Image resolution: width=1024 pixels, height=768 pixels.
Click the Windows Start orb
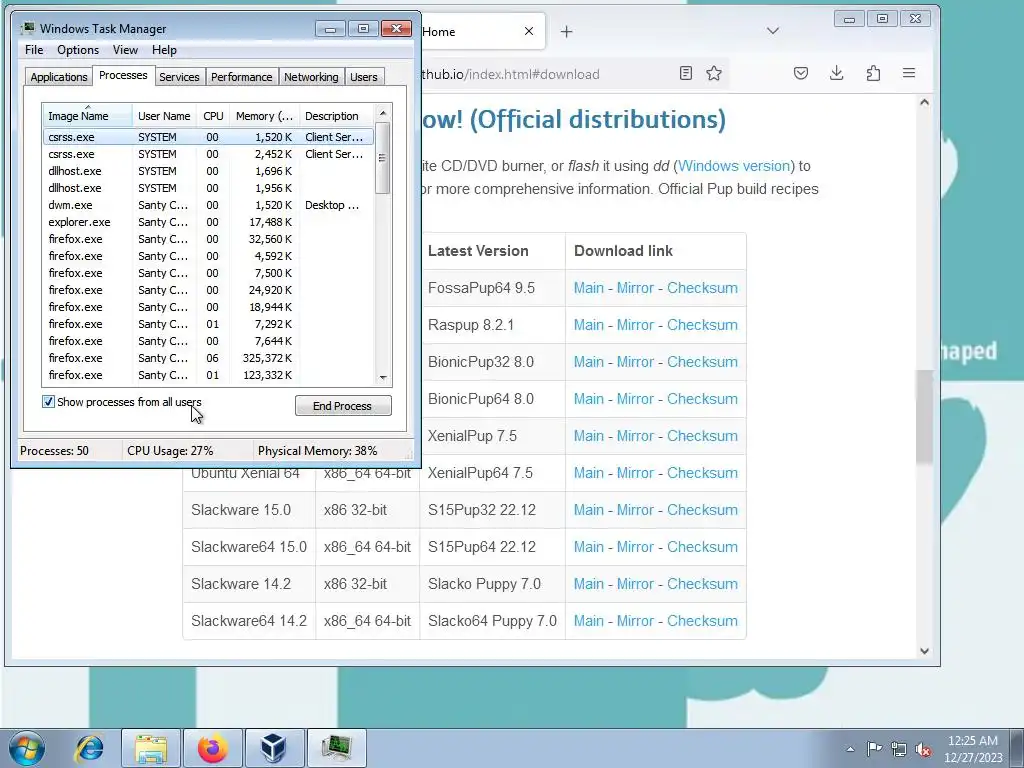tap(27, 748)
